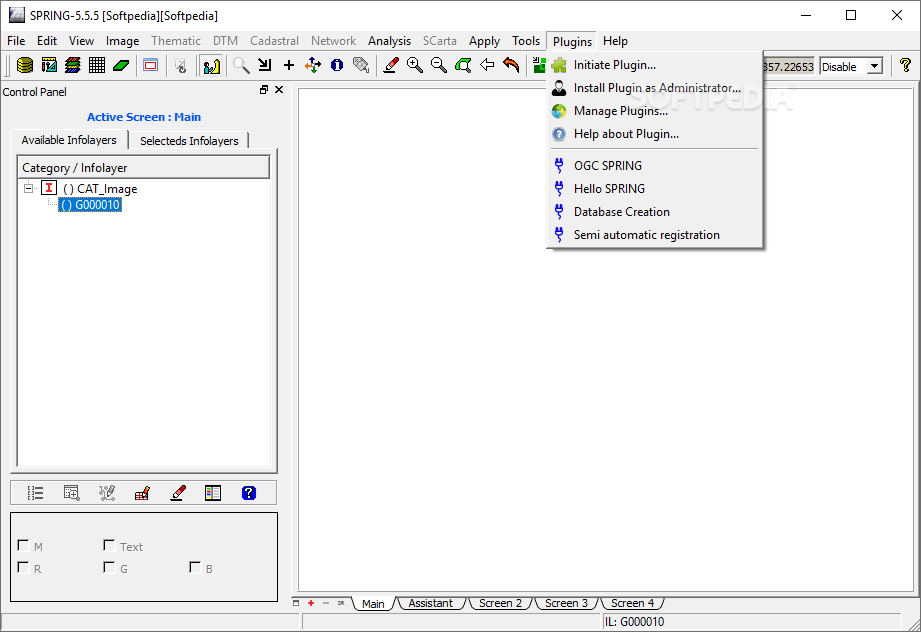
Task: Open the stacked color layers toolbar icon
Action: pyautogui.click(x=73, y=65)
